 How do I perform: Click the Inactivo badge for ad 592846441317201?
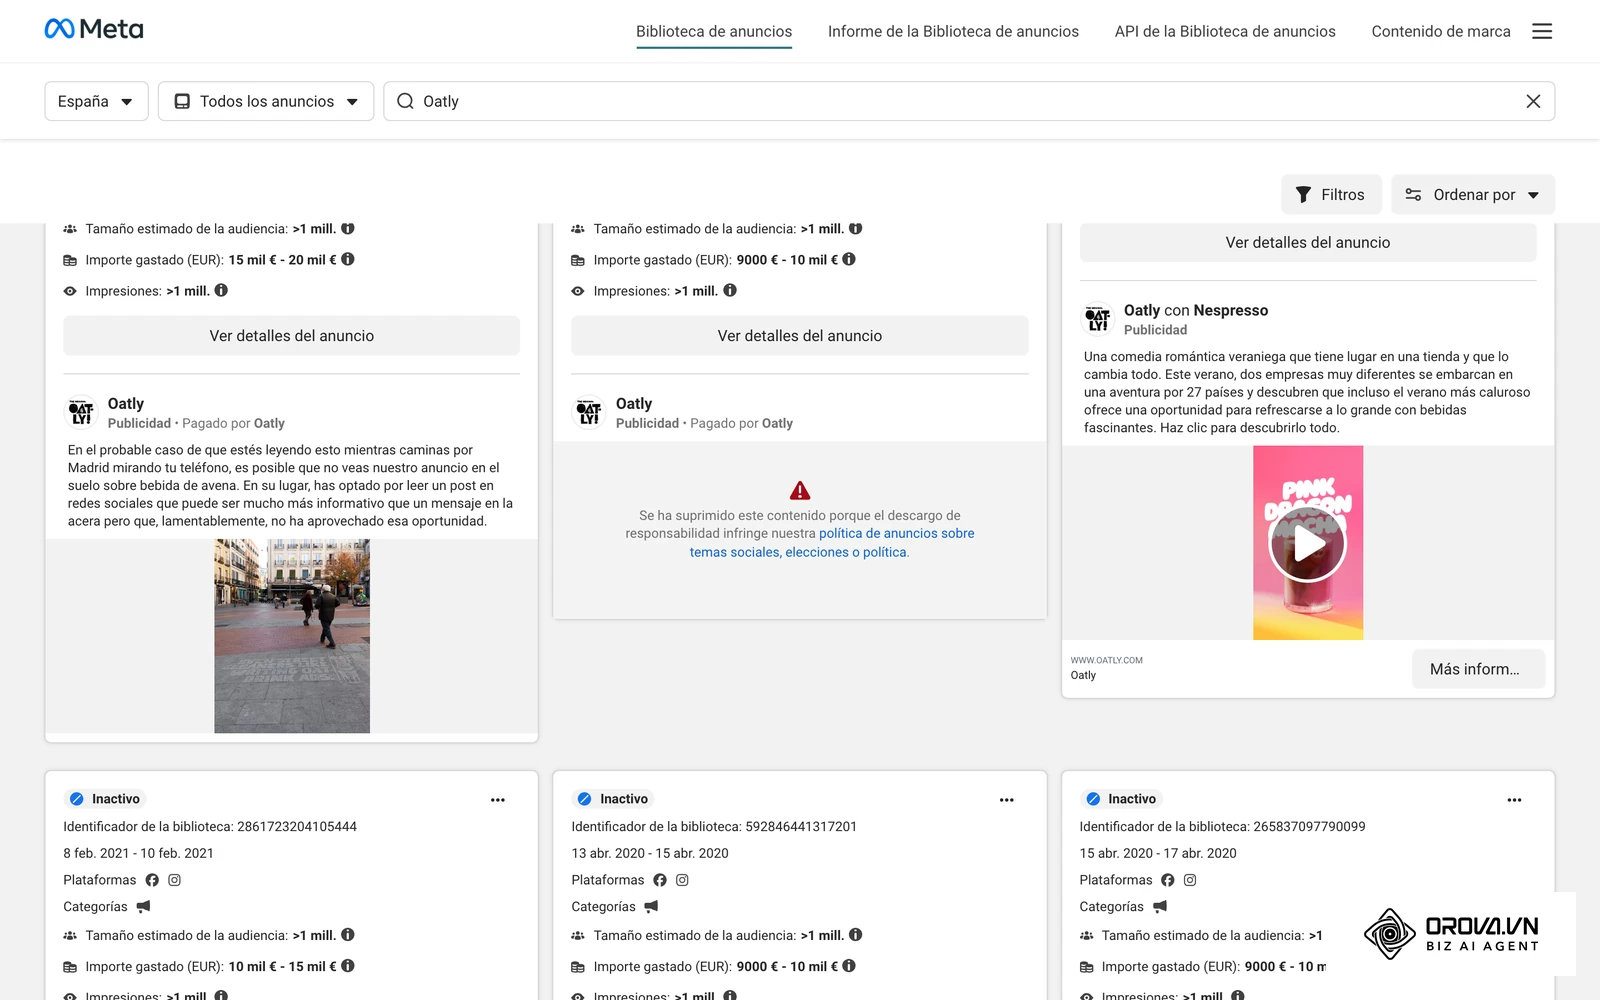[x=614, y=799]
